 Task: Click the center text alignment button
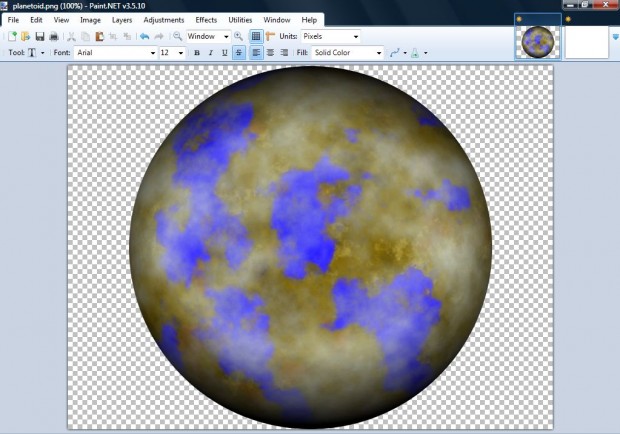[270, 52]
